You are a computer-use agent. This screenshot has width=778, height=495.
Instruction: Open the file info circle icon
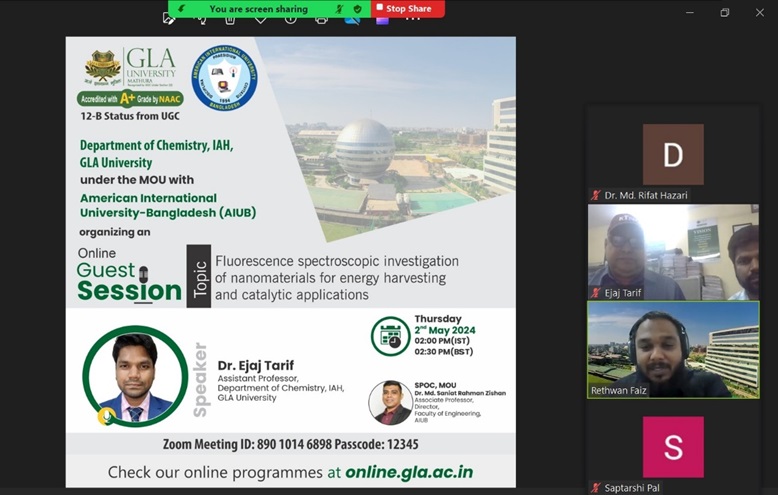point(290,18)
